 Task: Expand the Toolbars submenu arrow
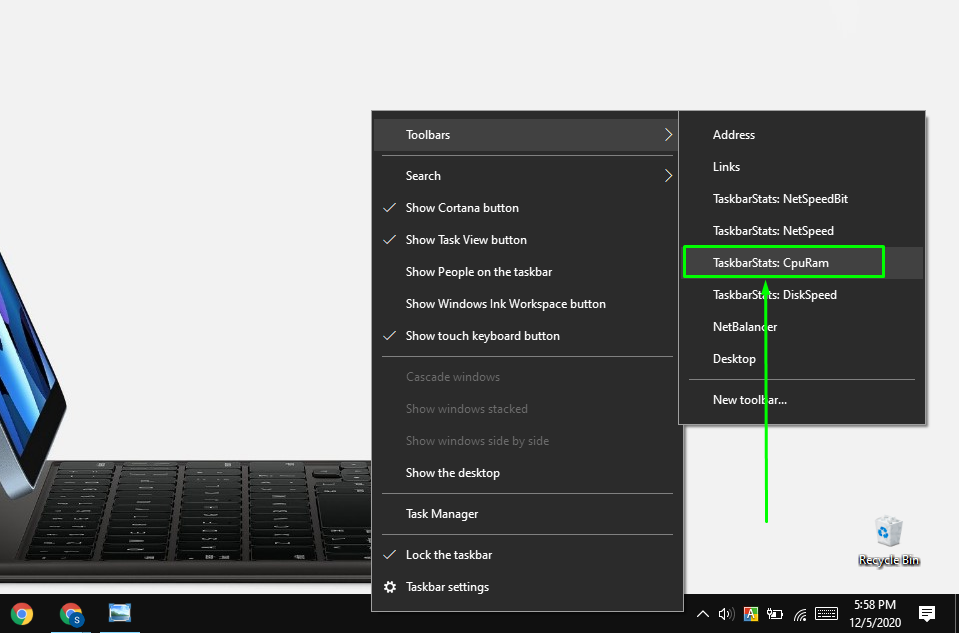[667, 135]
